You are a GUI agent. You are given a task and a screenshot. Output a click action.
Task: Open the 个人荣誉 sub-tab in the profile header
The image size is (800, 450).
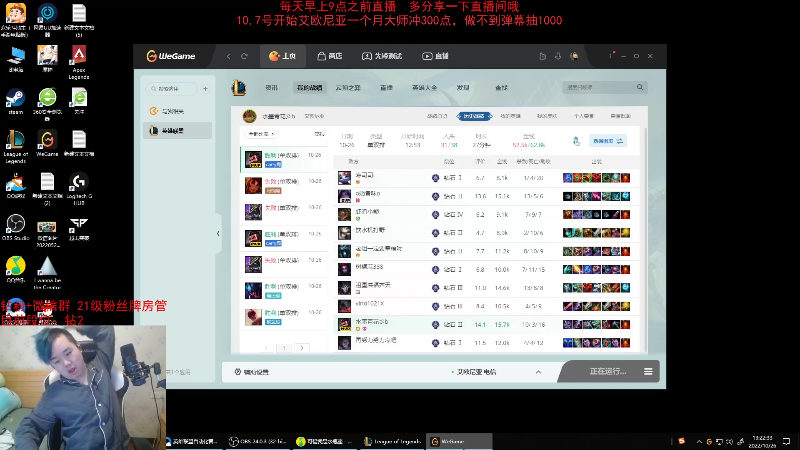584,116
